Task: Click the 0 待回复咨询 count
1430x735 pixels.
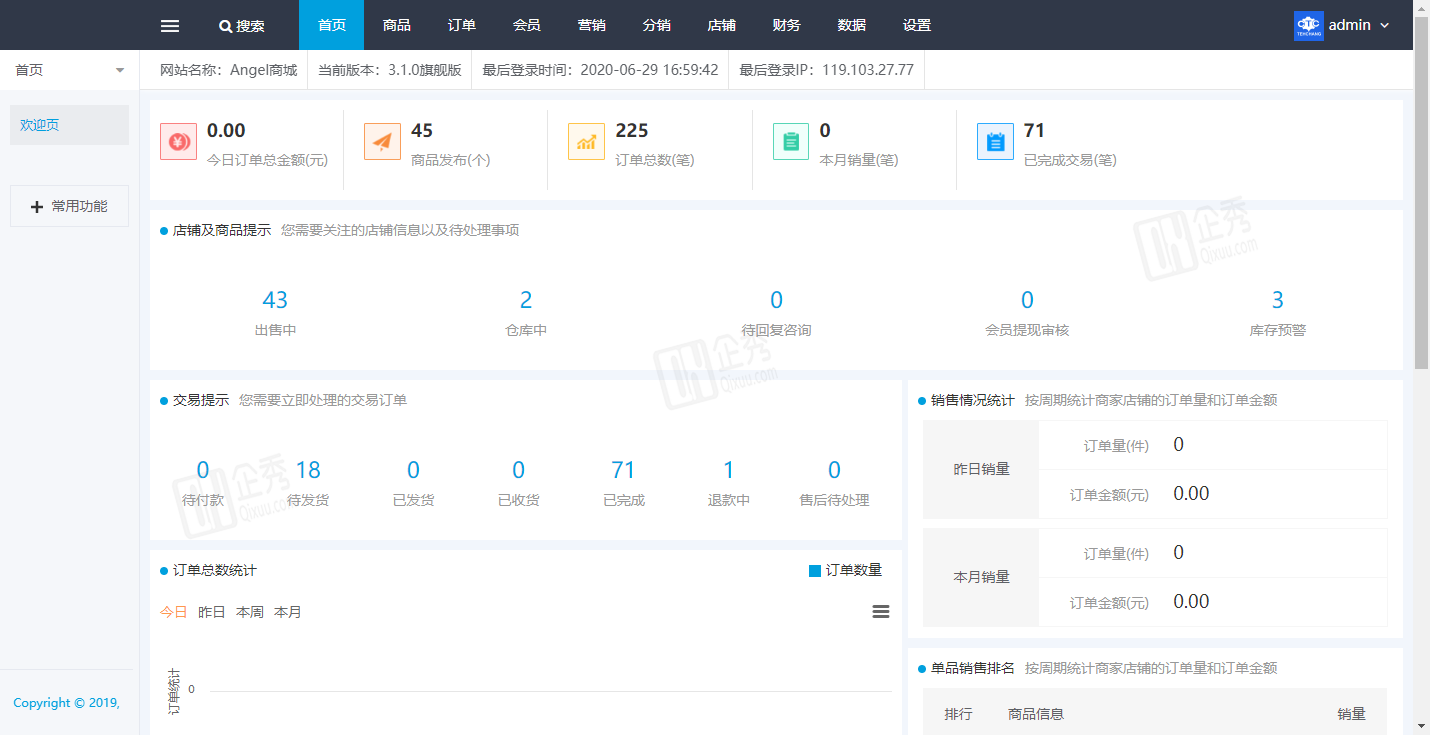Action: tap(776, 300)
